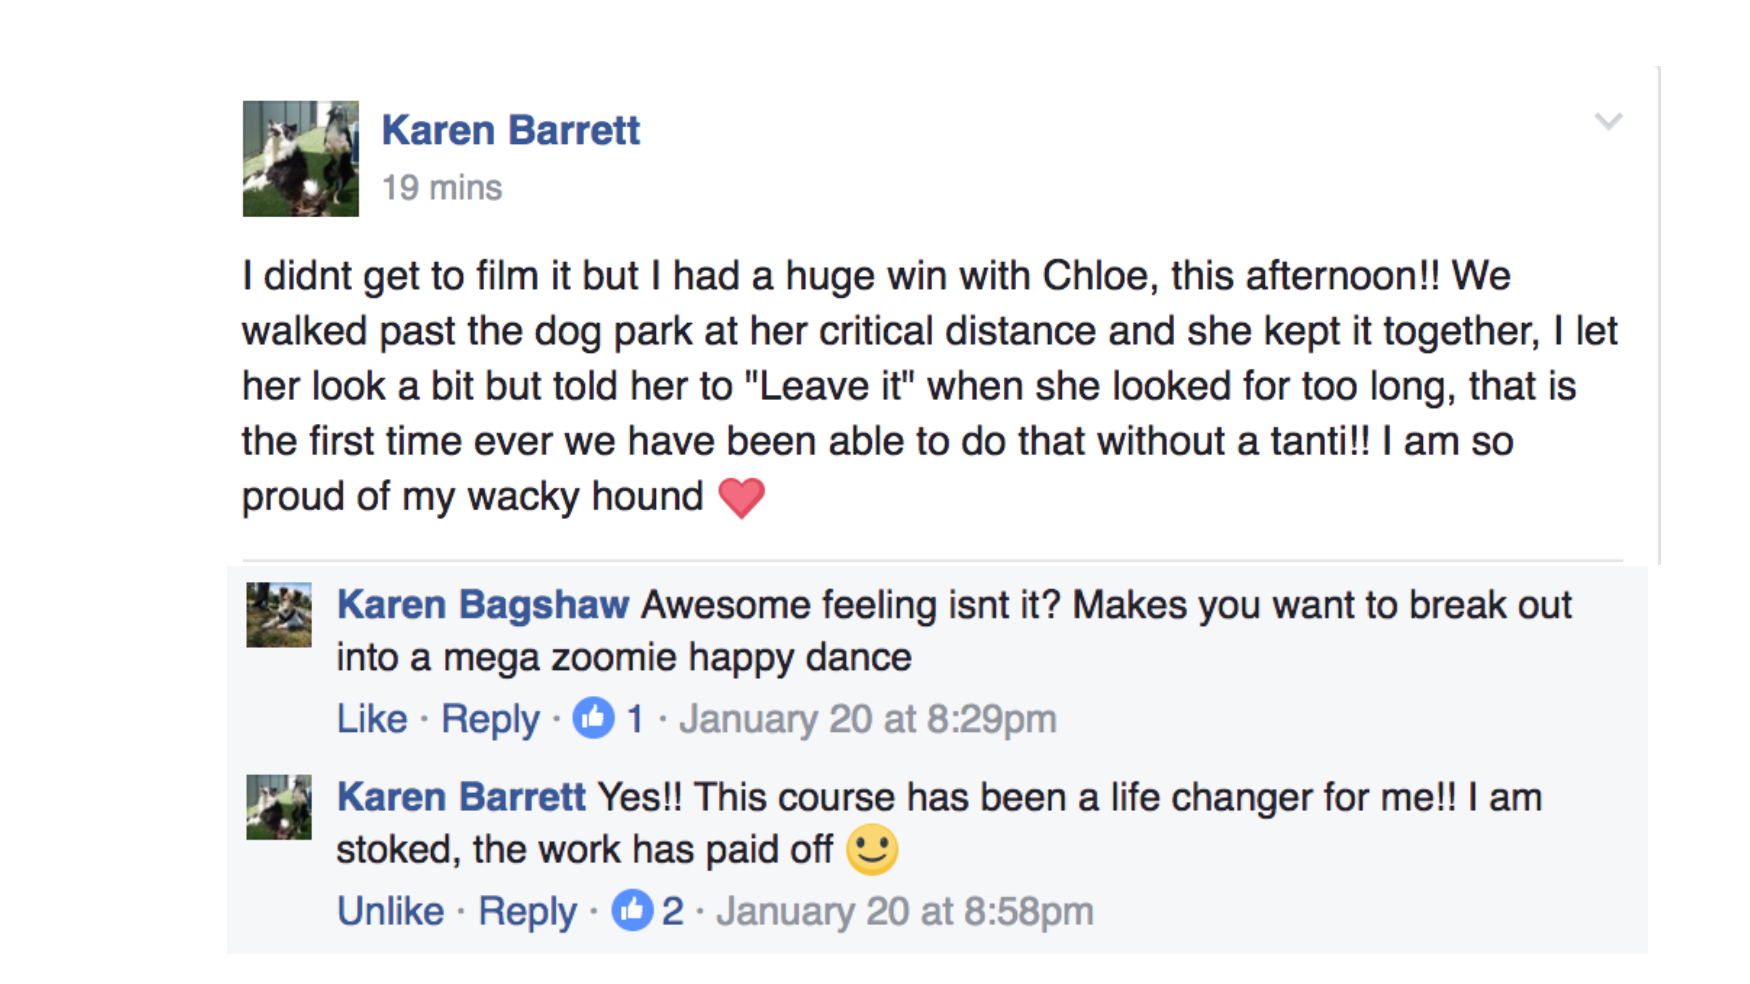Reply to Karen Bagshaw's comment
This screenshot has height=984, width=1750.
pyautogui.click(x=490, y=719)
